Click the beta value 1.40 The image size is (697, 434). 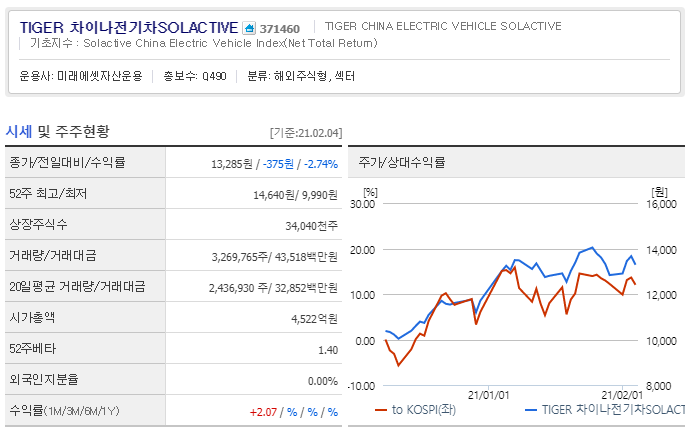328,350
